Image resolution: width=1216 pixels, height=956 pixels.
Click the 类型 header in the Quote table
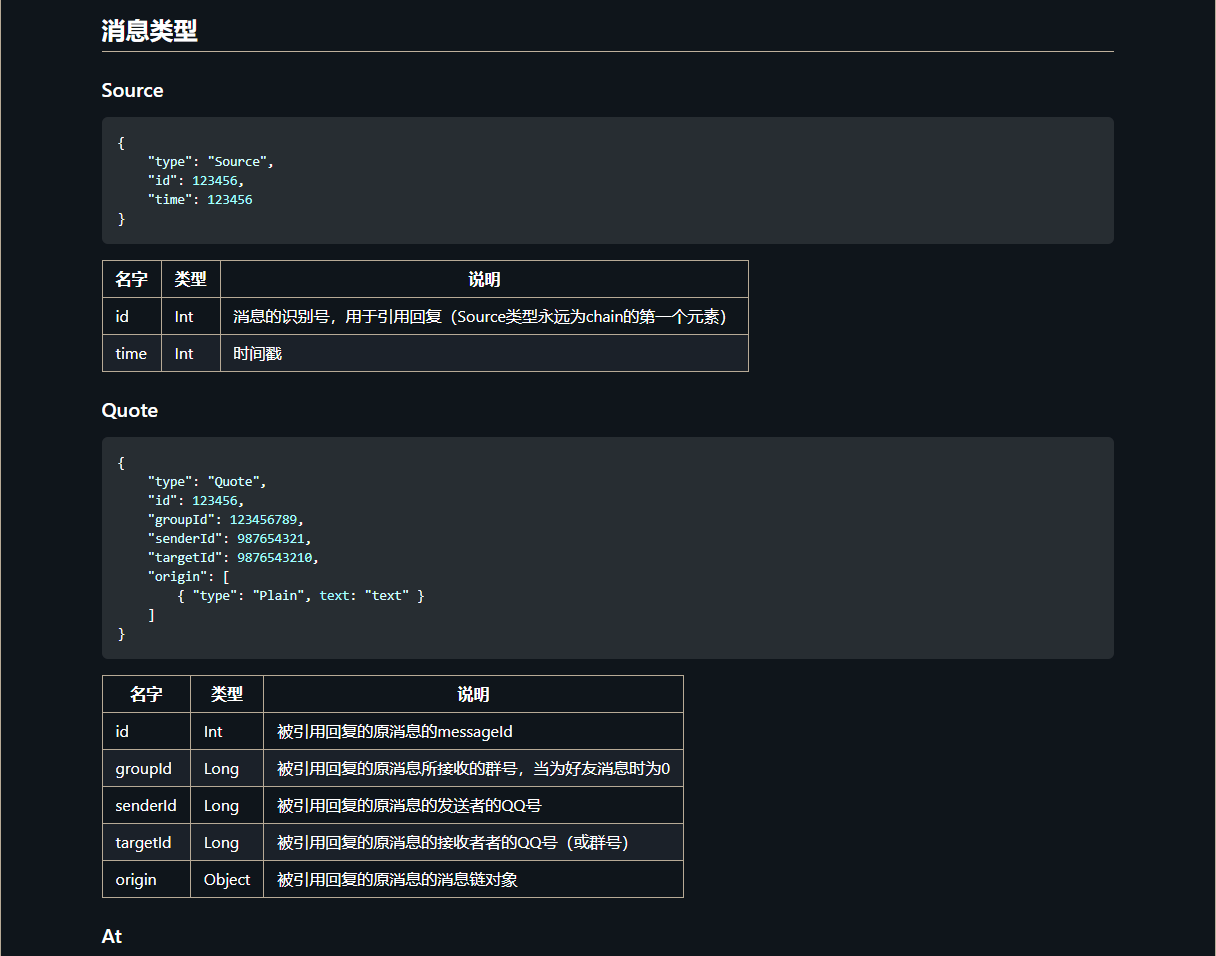[x=226, y=694]
